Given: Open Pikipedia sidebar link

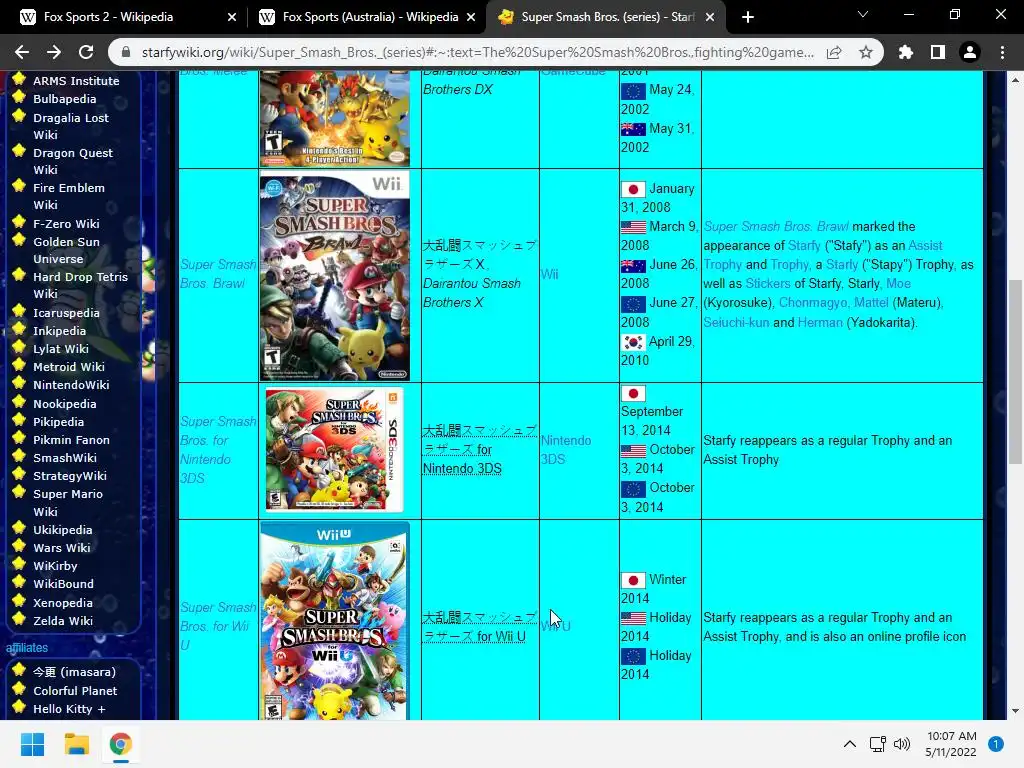Looking at the screenshot, I should 58,422.
